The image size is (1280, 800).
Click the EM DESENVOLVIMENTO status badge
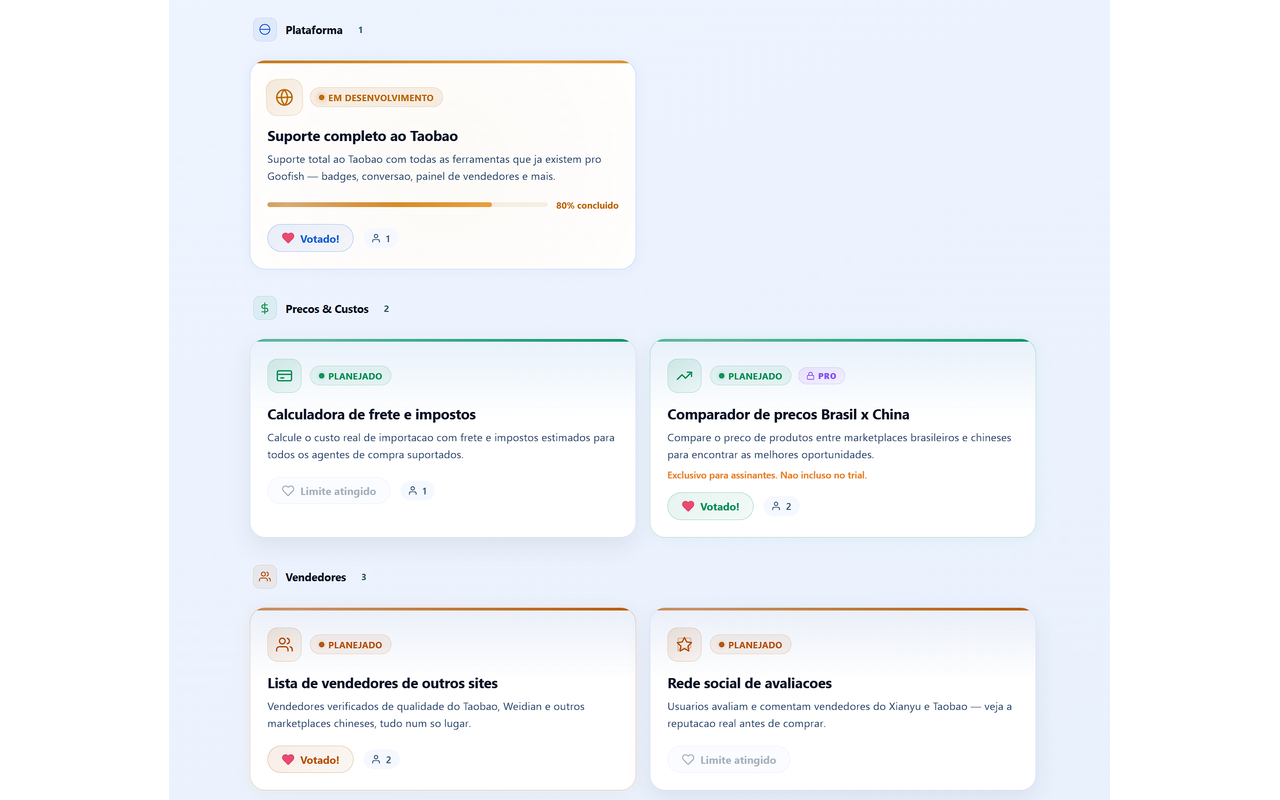[376, 97]
